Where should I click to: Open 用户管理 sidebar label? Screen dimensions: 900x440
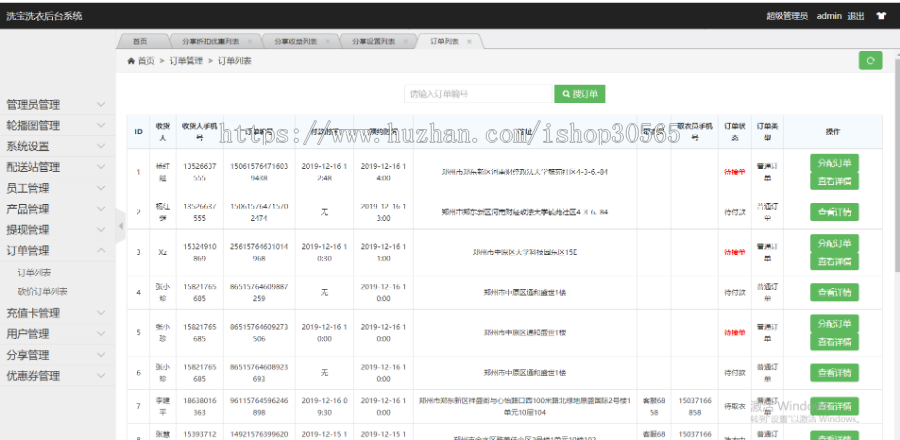point(28,334)
